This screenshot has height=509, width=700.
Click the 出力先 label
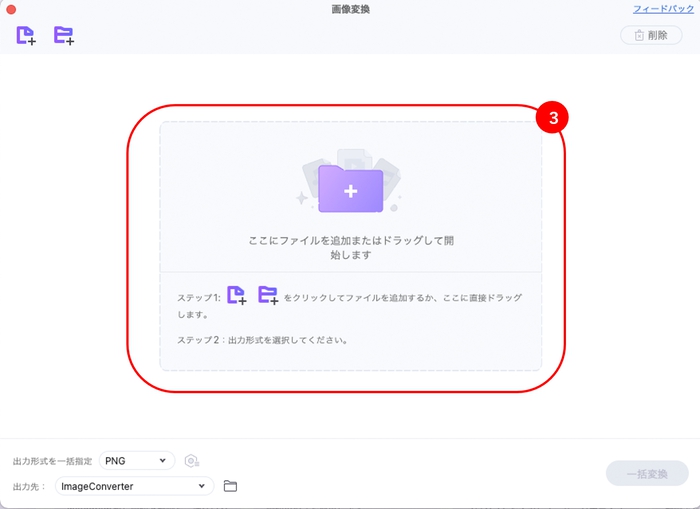tap(29, 487)
